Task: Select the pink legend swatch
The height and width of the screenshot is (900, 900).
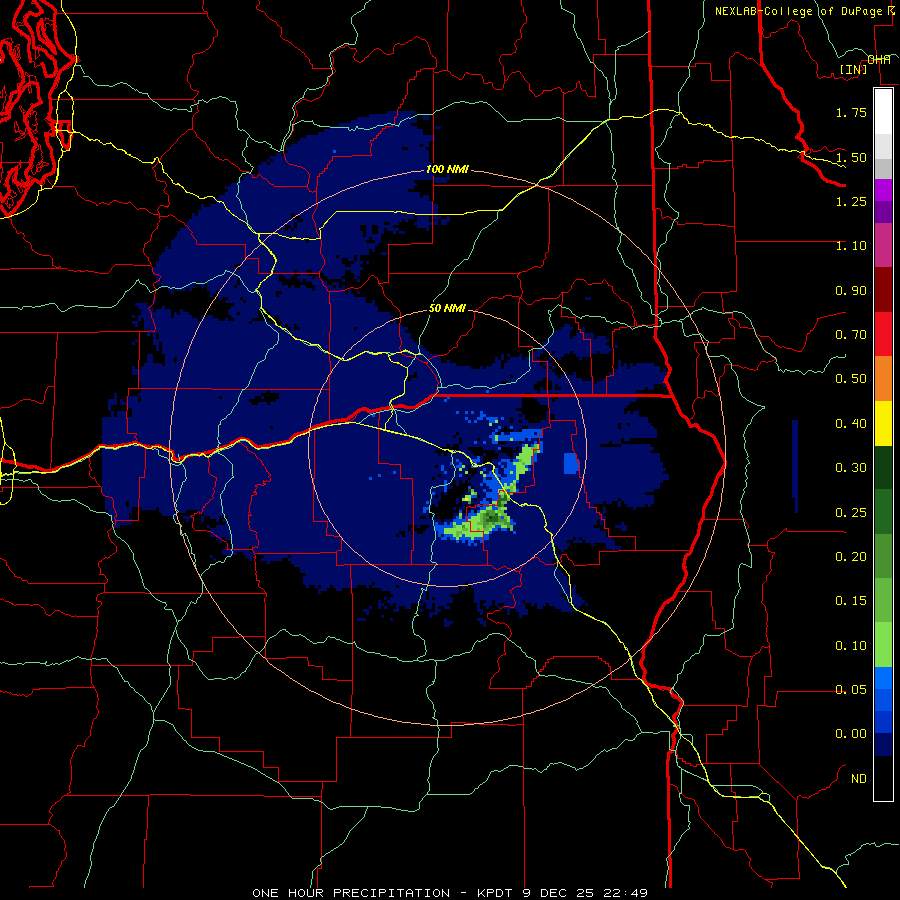Action: [x=883, y=246]
